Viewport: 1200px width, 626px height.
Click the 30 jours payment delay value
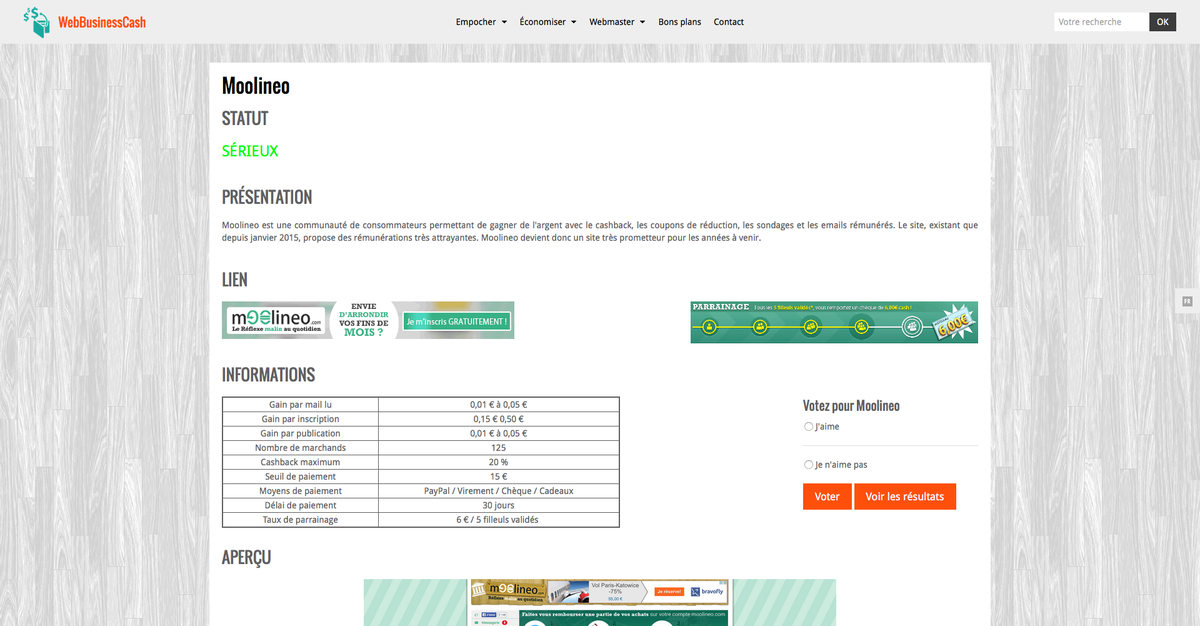[499, 505]
